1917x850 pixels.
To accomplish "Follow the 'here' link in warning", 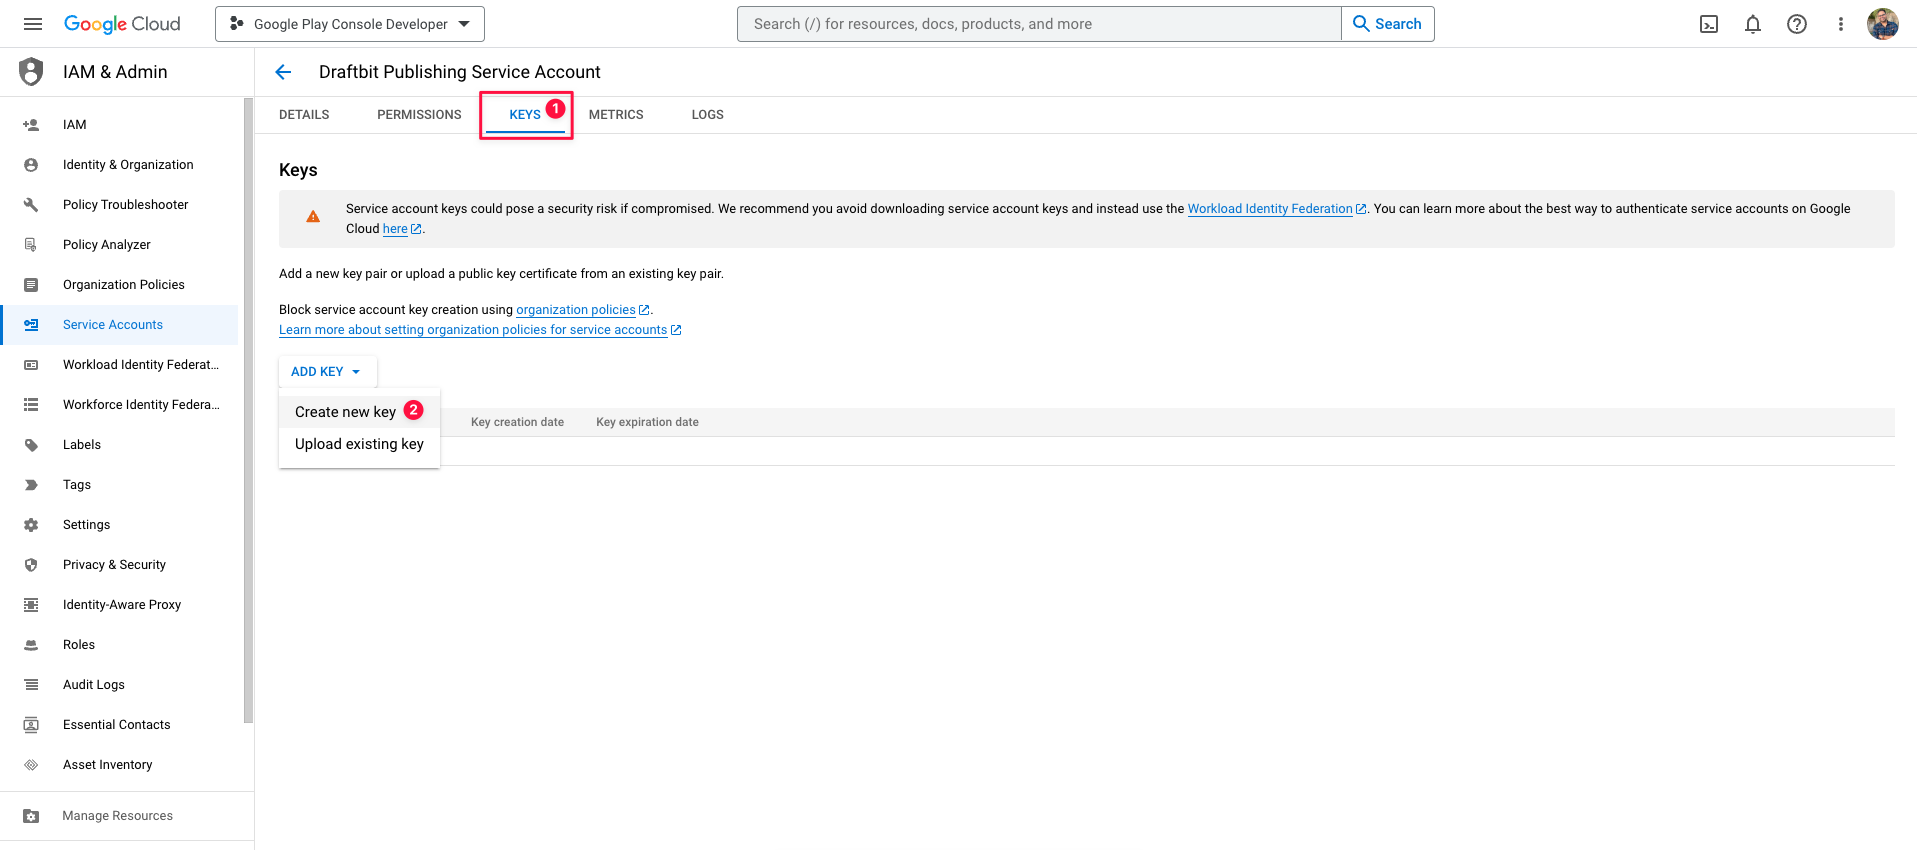I will (401, 229).
